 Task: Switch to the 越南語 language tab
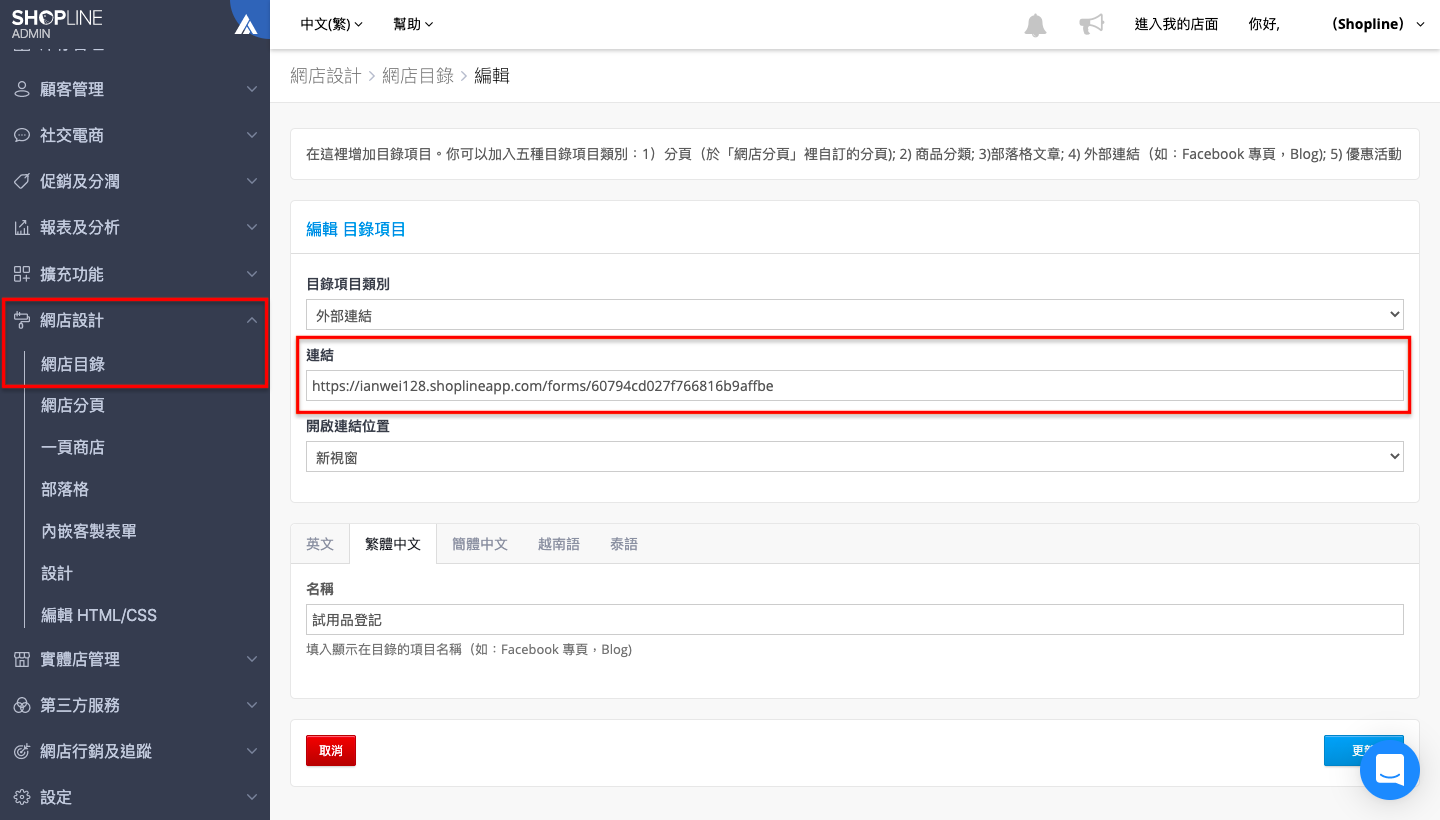click(x=559, y=544)
